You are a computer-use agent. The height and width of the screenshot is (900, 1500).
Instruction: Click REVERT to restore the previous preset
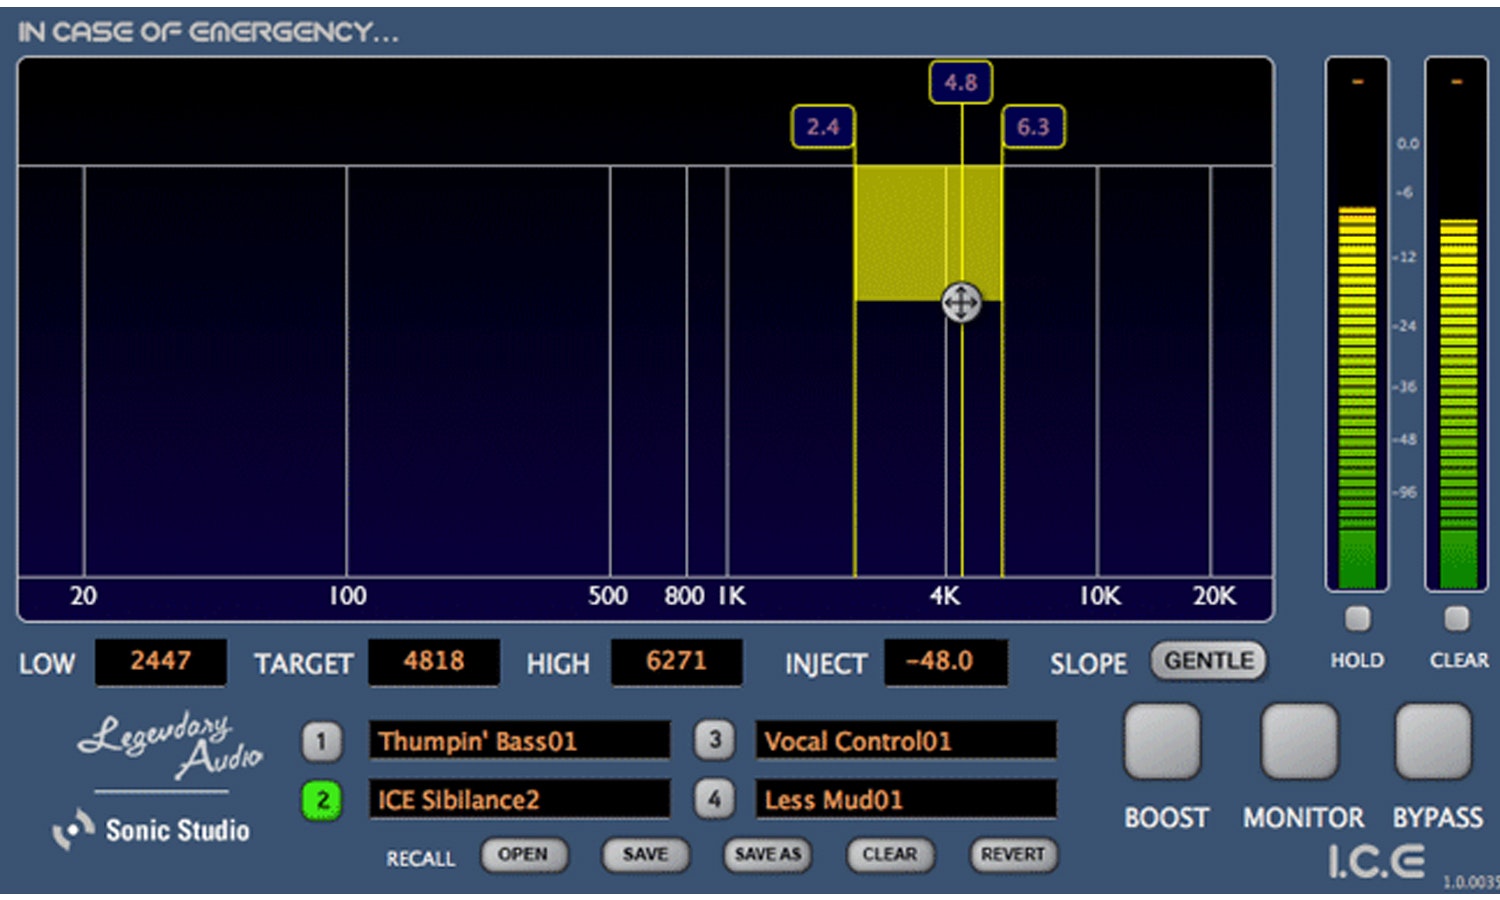pos(1013,855)
